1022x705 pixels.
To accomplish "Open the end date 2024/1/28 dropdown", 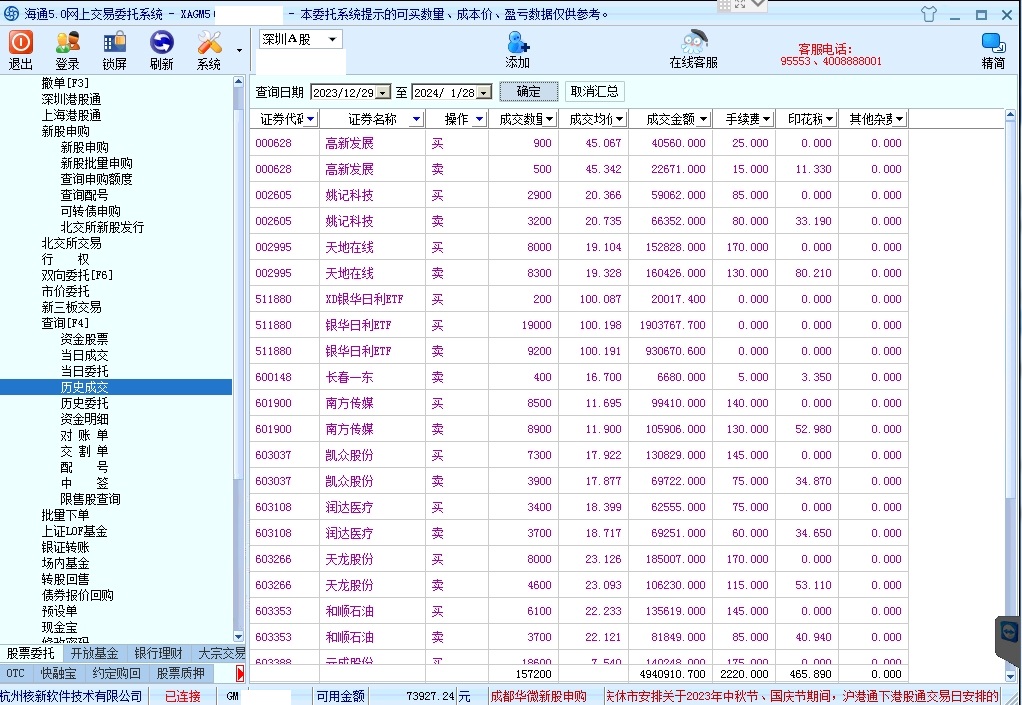I will tap(483, 93).
